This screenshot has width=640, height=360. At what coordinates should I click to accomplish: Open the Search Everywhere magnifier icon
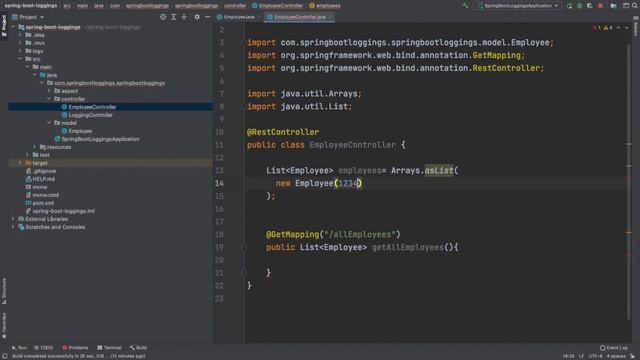[x=635, y=6]
